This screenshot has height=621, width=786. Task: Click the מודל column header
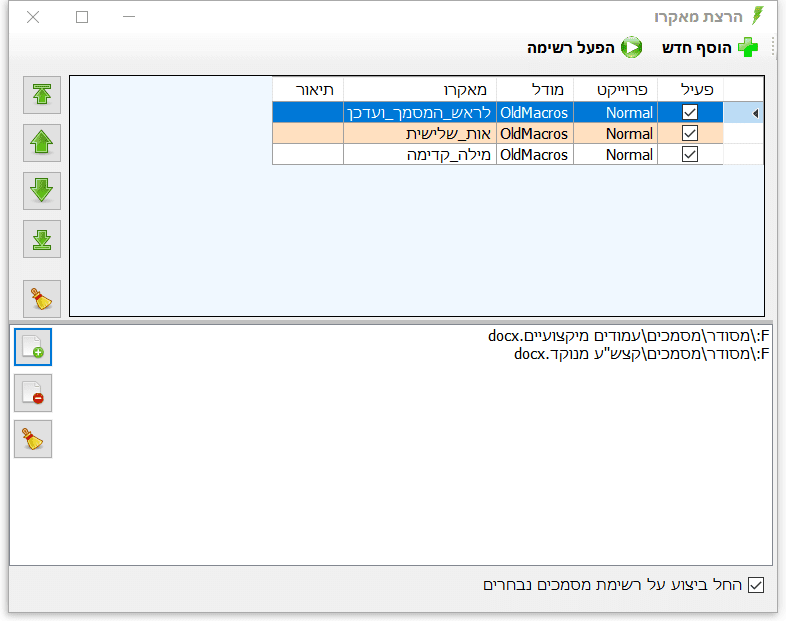click(535, 90)
